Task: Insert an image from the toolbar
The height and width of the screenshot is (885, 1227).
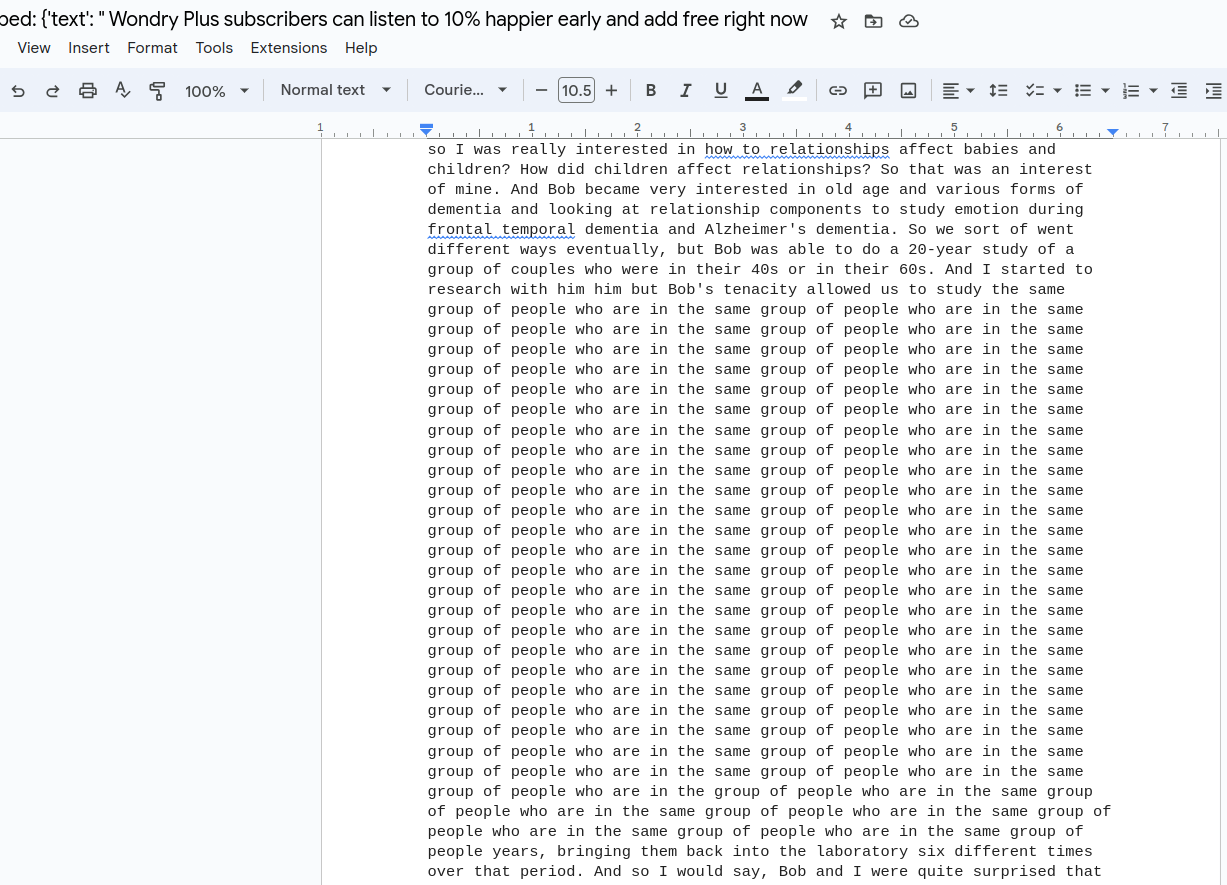Action: click(x=908, y=91)
